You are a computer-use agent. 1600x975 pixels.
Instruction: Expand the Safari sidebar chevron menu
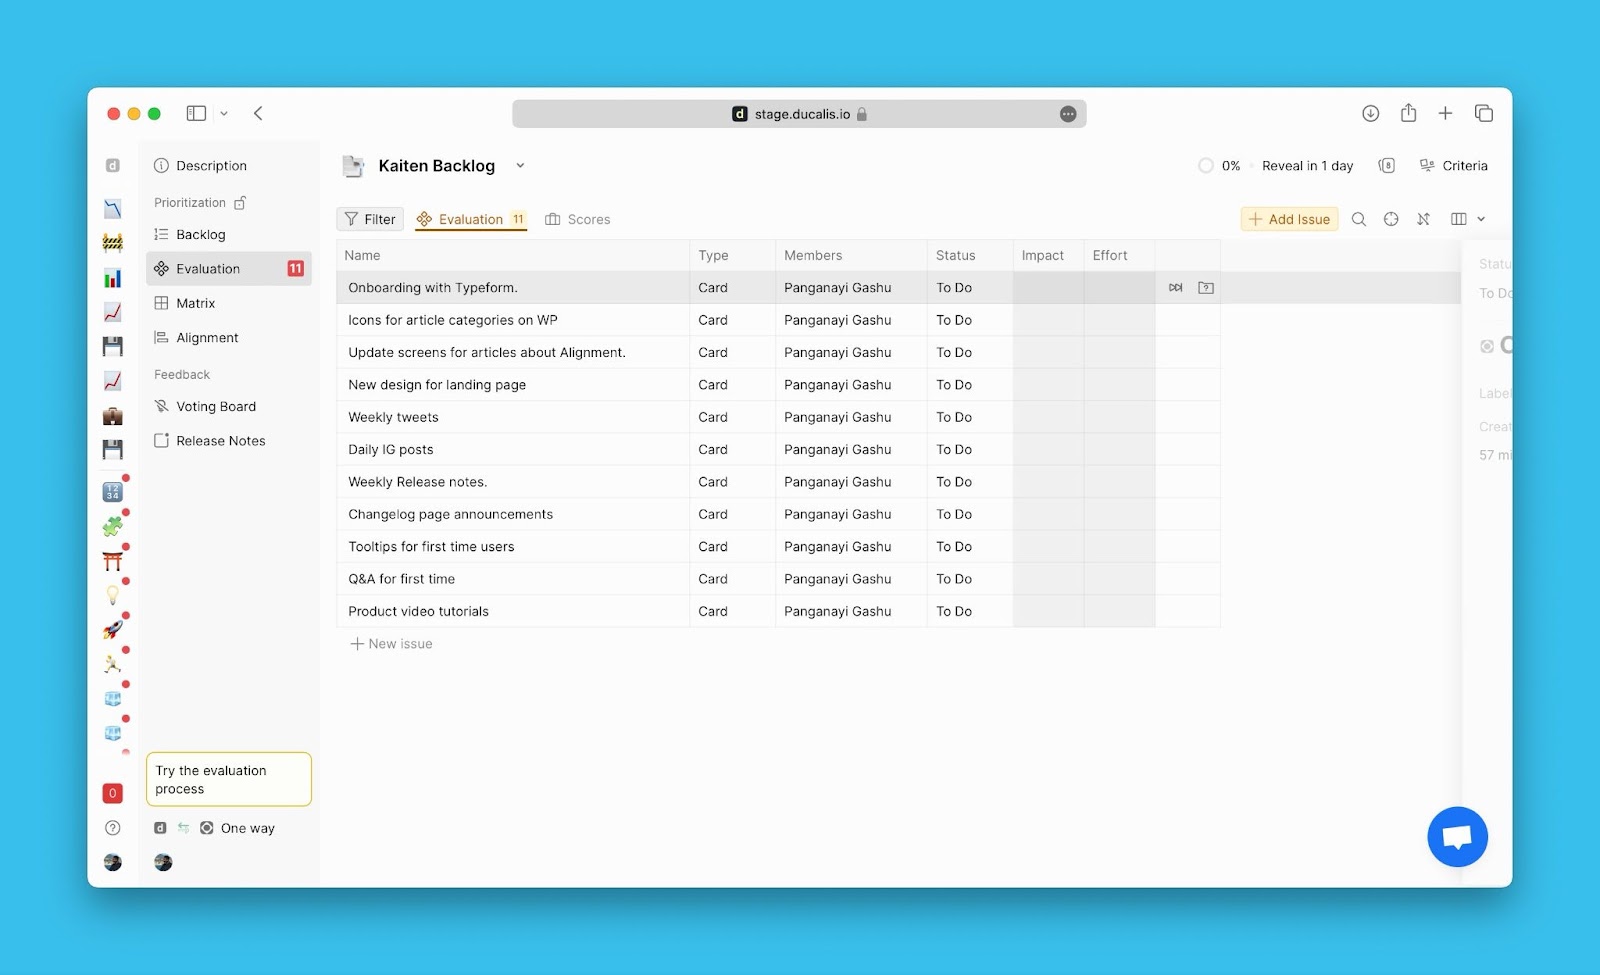click(x=224, y=114)
